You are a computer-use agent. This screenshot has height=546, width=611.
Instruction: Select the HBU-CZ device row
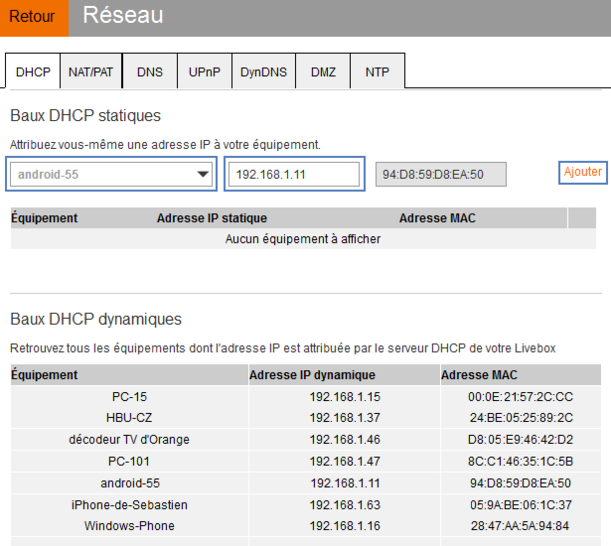pyautogui.click(x=128, y=418)
